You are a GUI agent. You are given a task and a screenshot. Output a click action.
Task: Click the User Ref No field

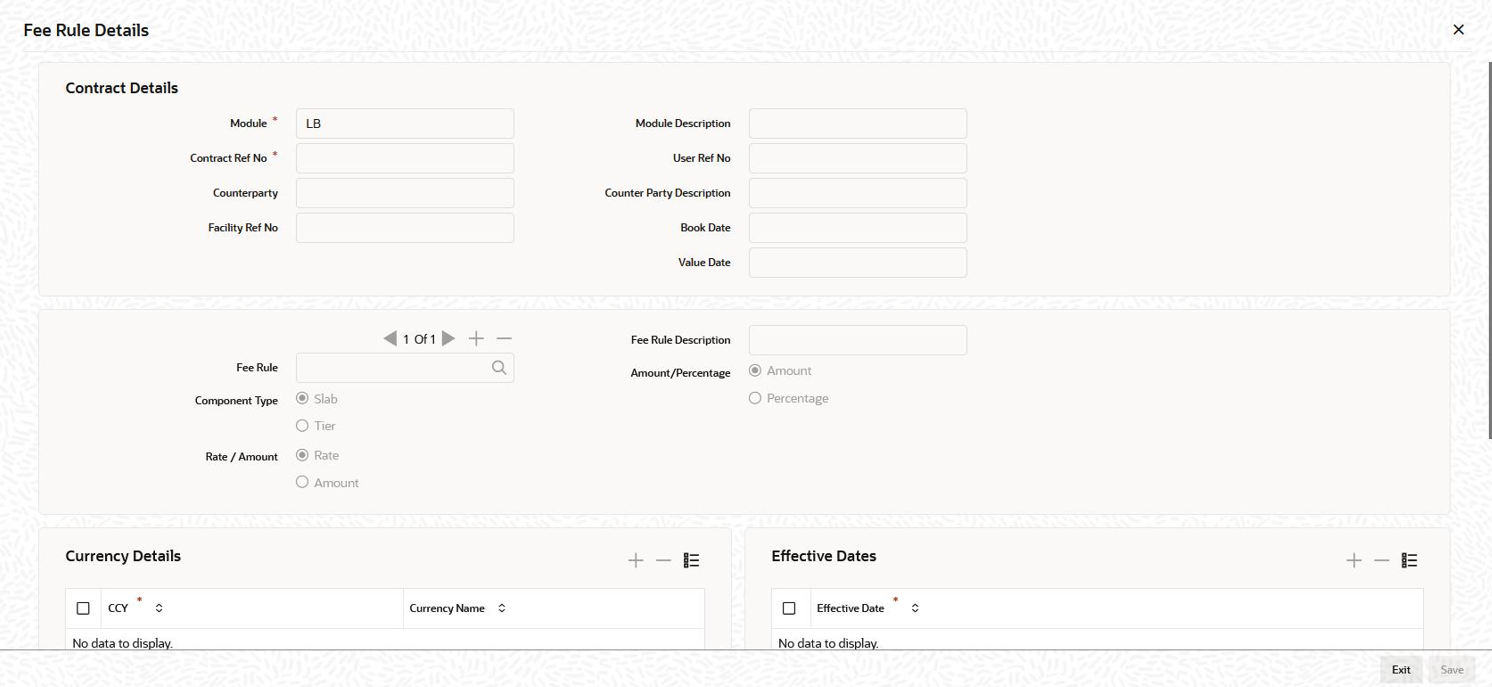click(858, 158)
